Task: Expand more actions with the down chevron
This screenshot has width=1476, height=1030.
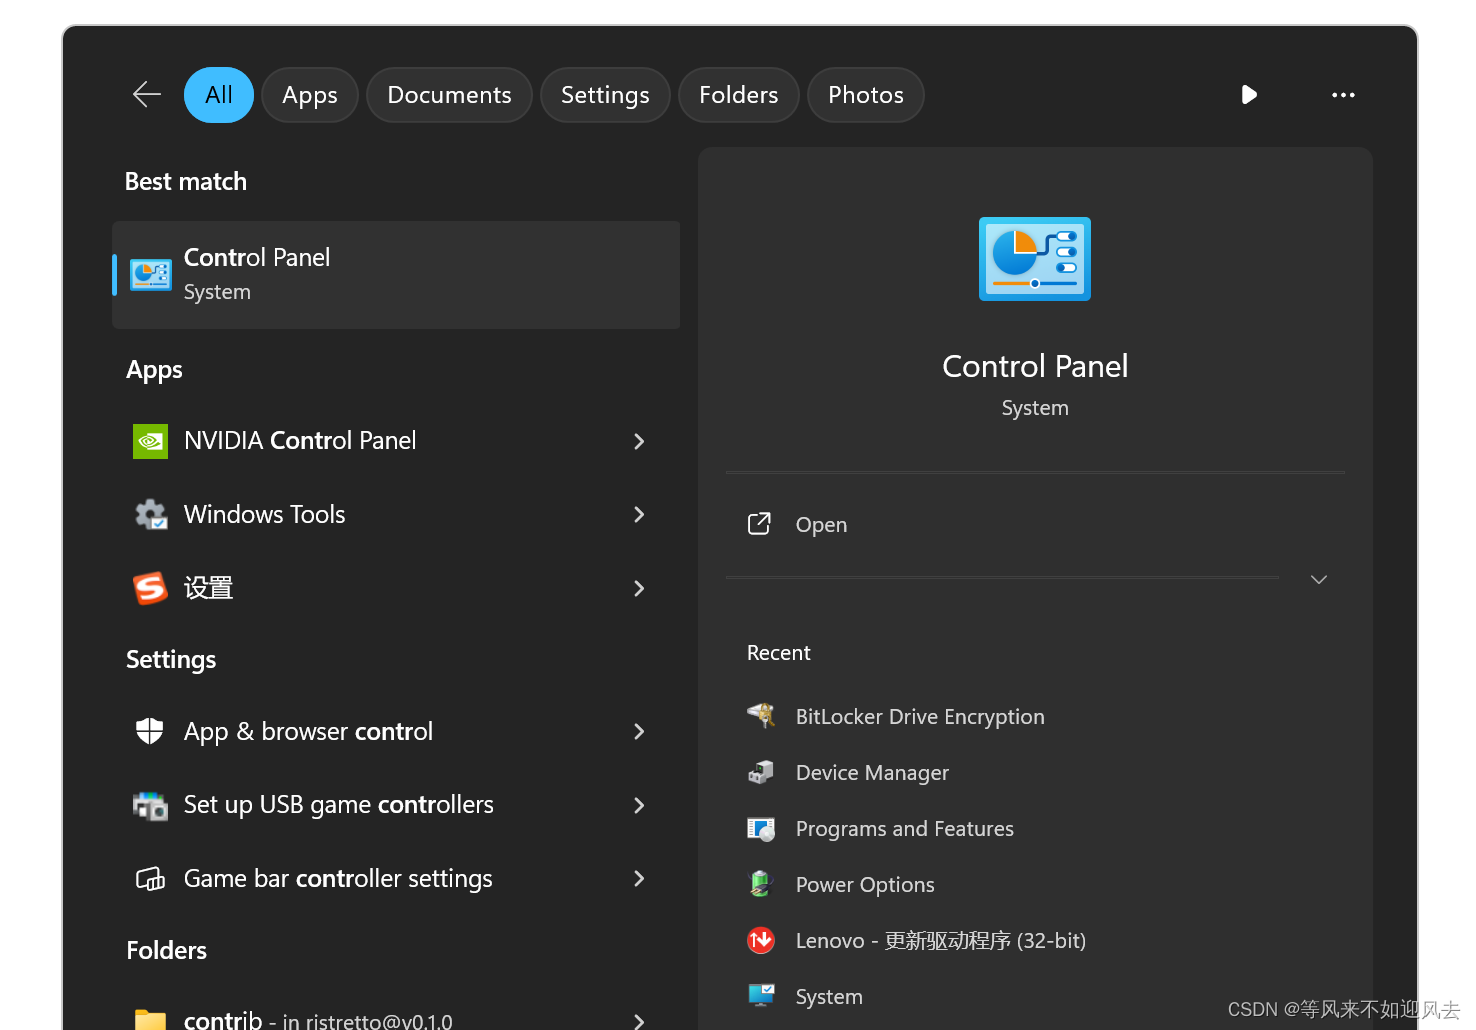Action: point(1319,579)
